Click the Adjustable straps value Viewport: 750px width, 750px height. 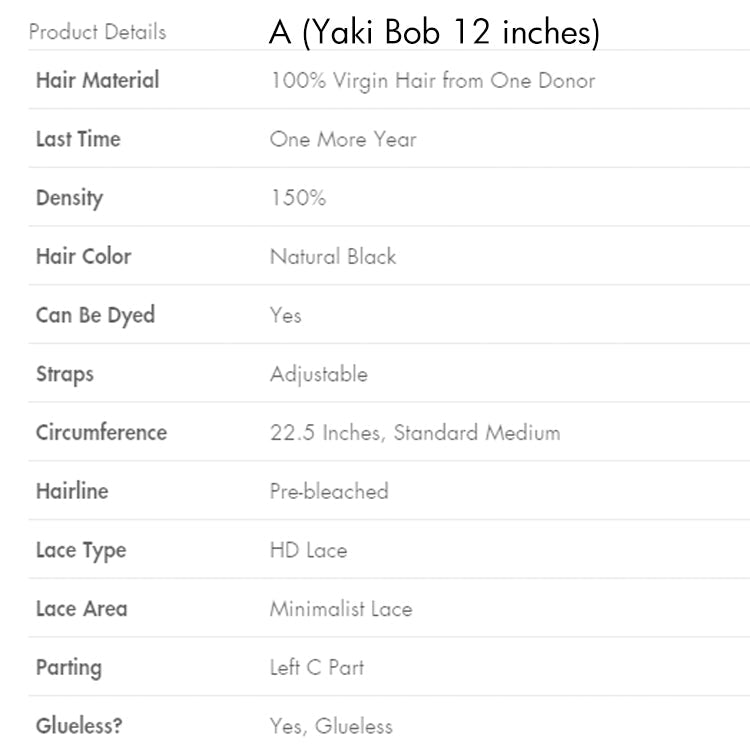click(x=318, y=375)
